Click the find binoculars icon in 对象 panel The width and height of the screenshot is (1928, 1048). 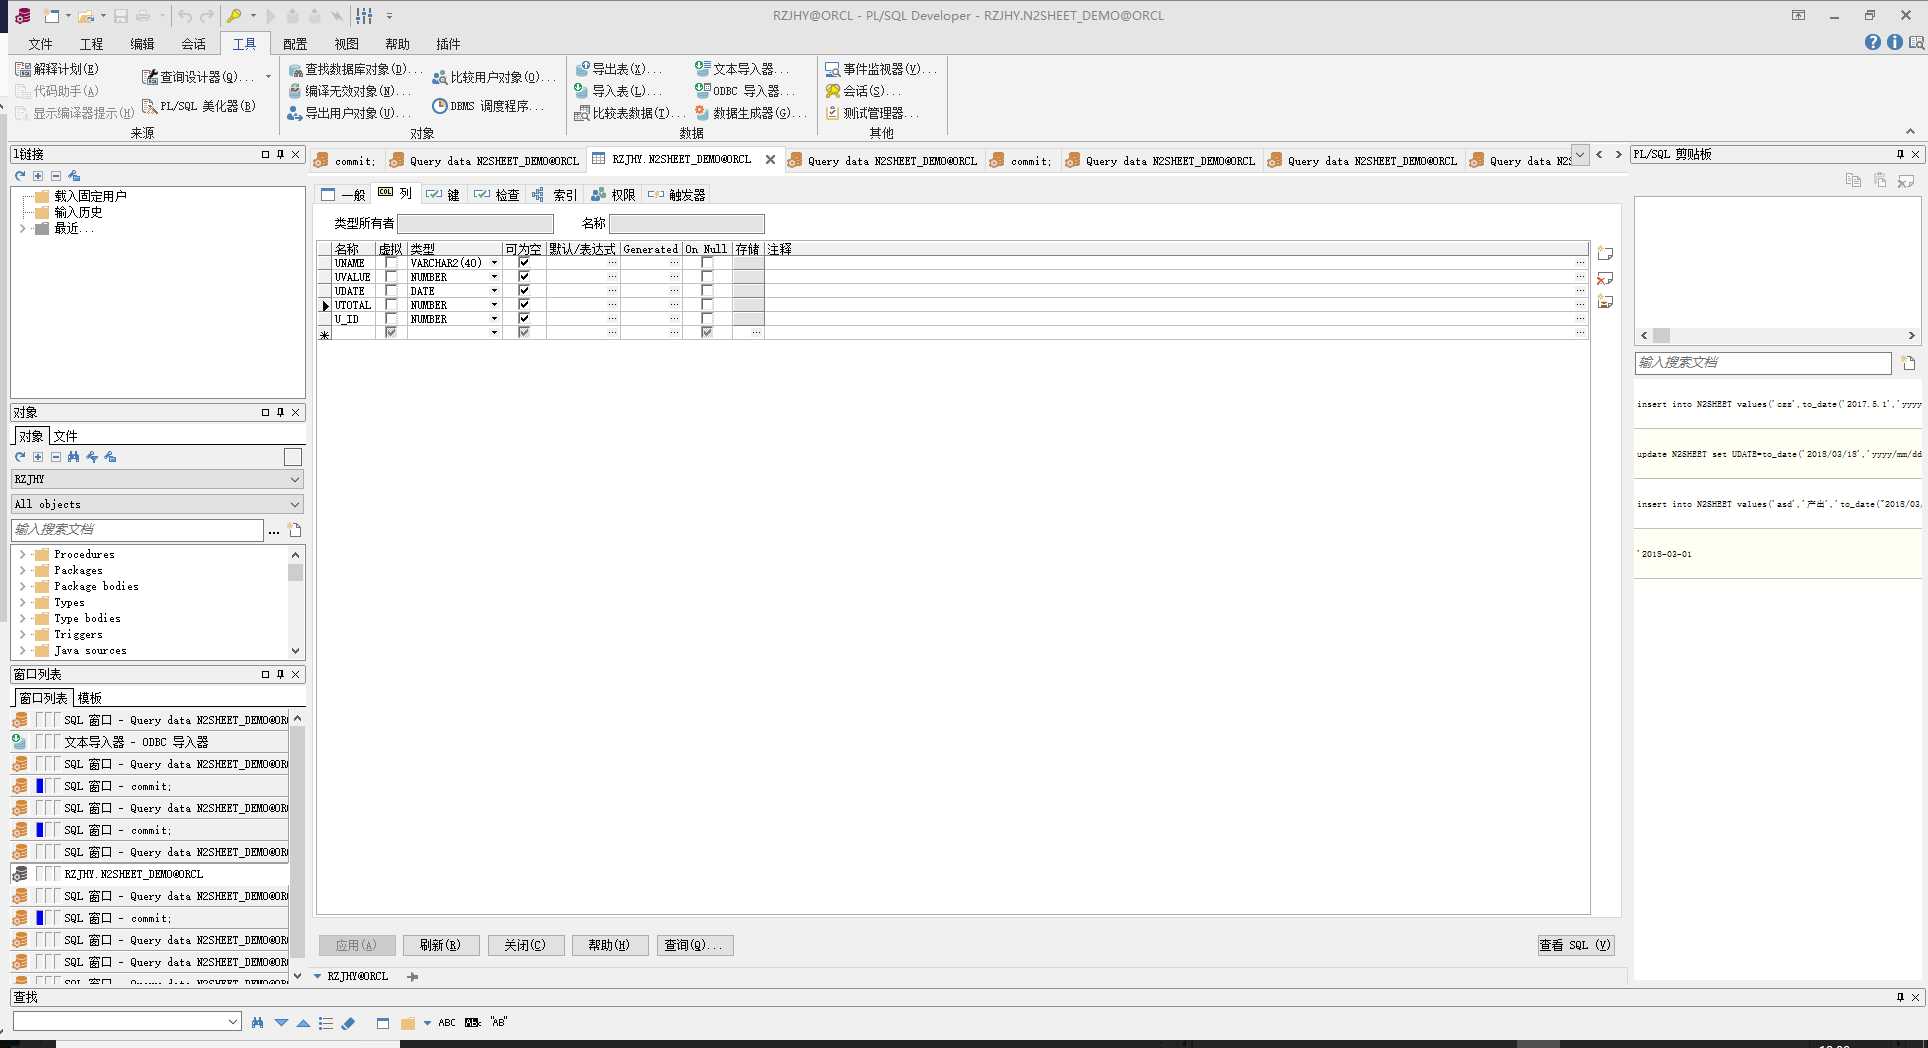(74, 457)
